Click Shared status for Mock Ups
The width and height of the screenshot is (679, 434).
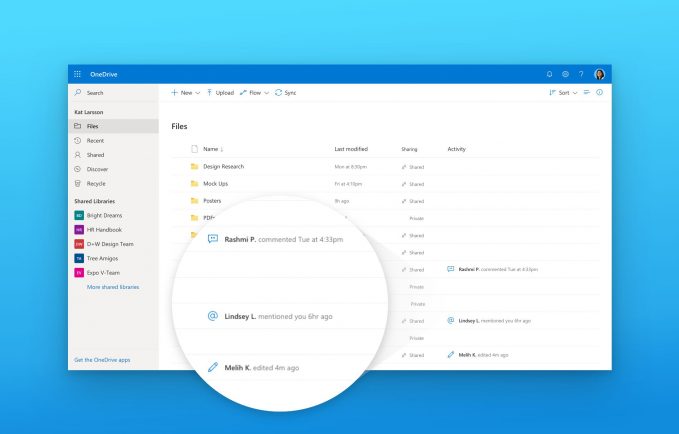413,184
